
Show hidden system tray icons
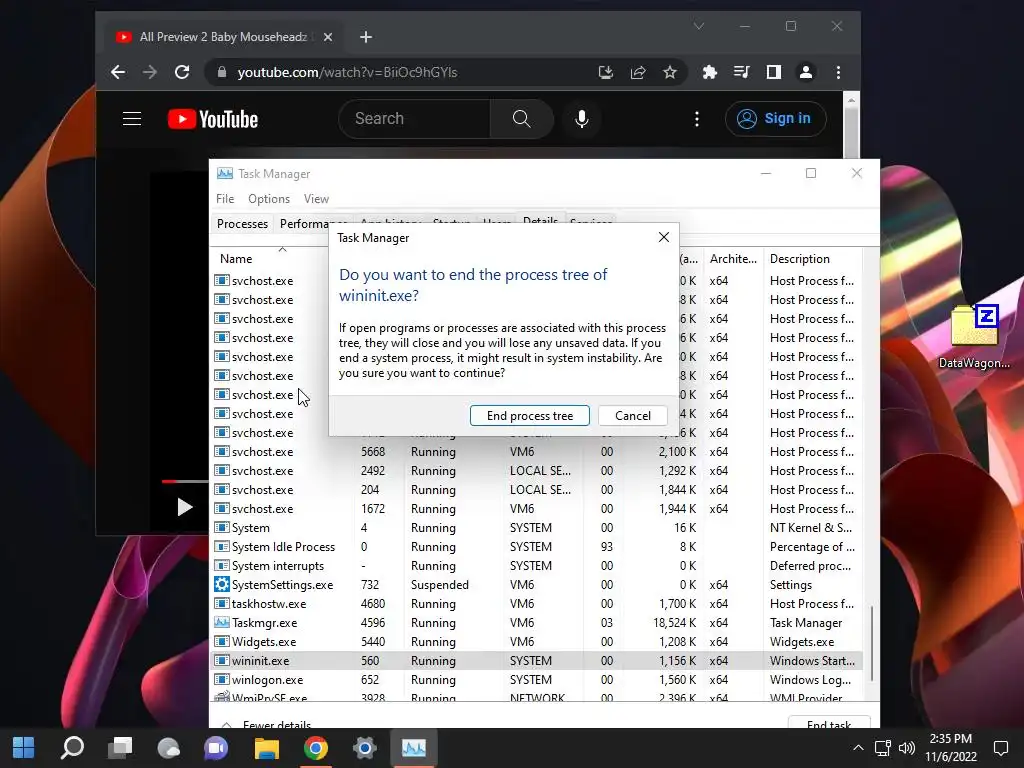858,748
